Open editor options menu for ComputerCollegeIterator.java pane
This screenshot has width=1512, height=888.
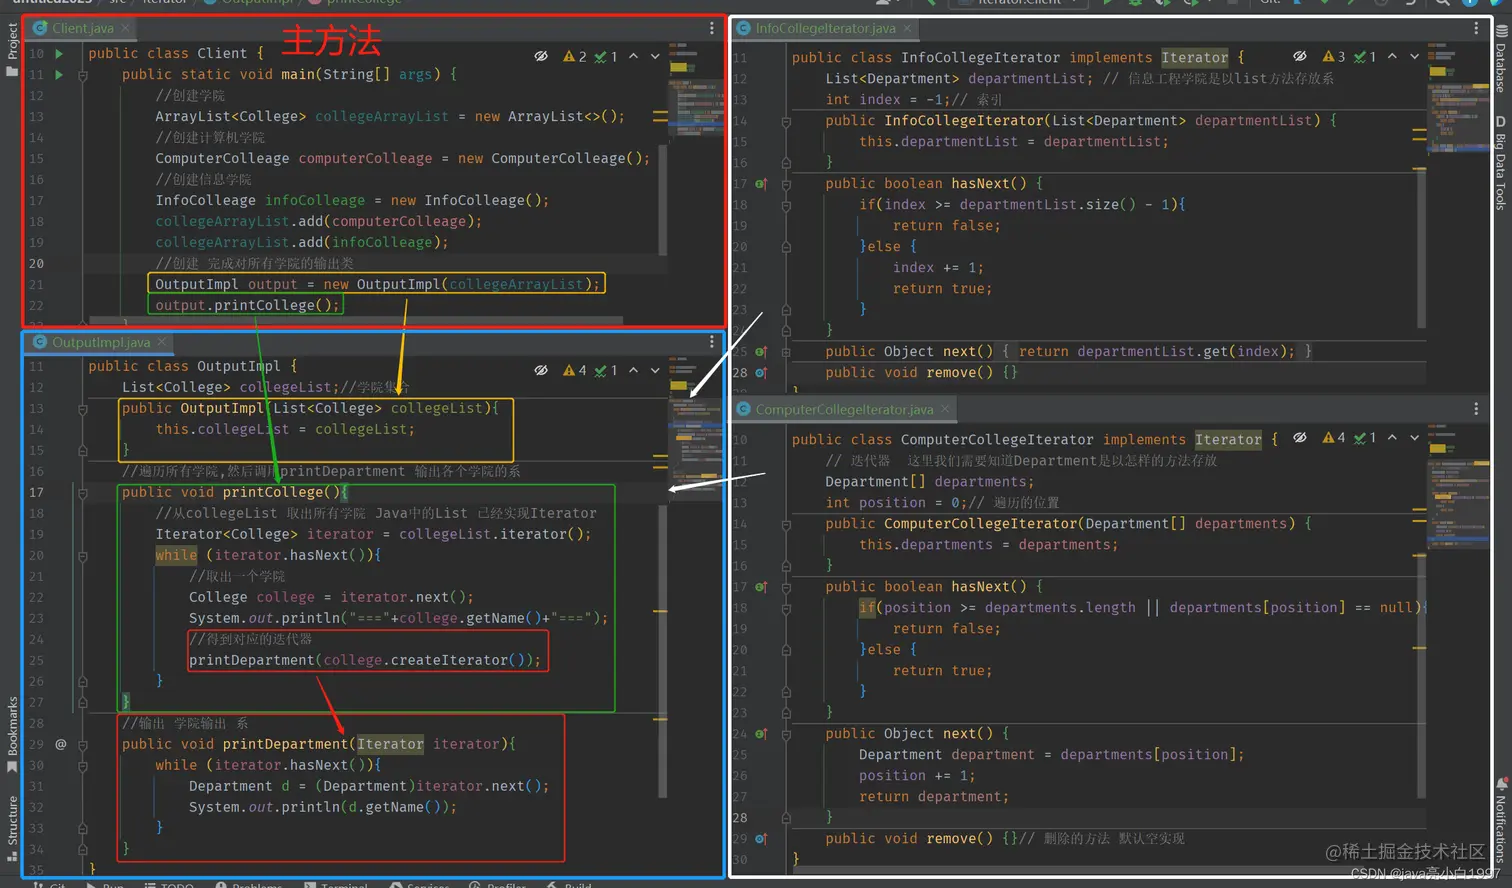[1476, 409]
